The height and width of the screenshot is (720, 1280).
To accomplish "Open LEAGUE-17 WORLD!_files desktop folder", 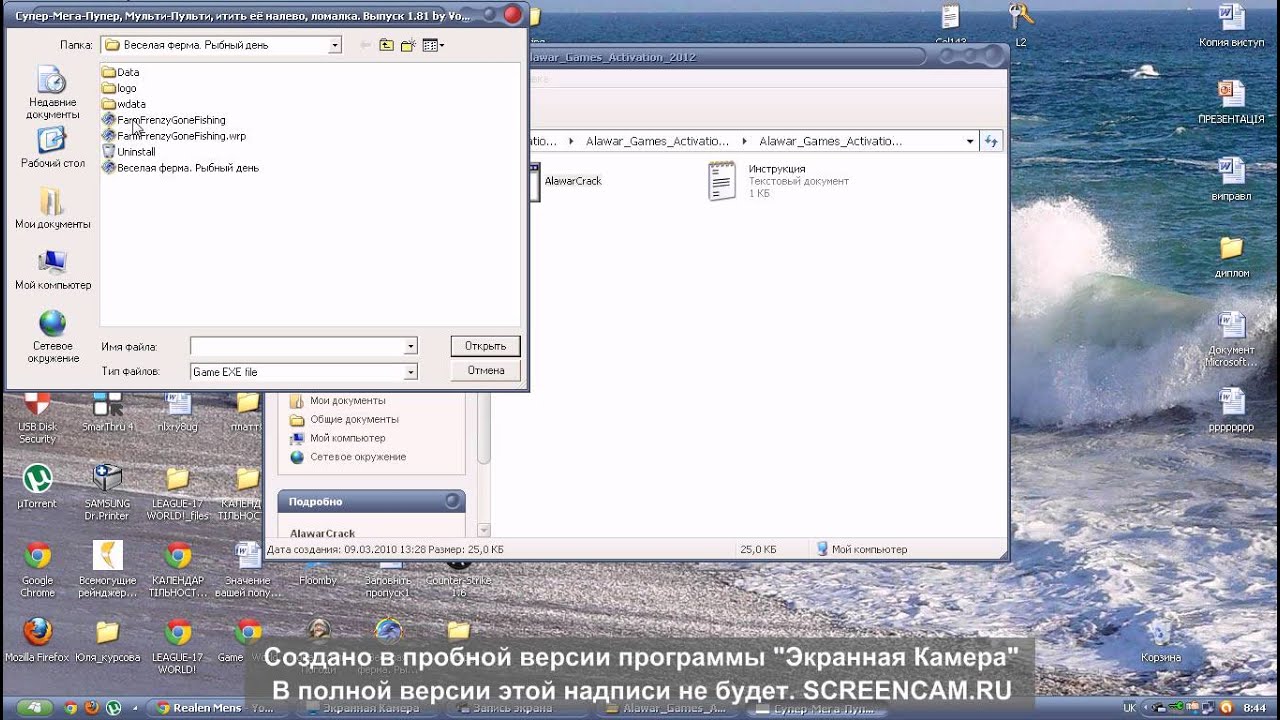I will 178,492.
